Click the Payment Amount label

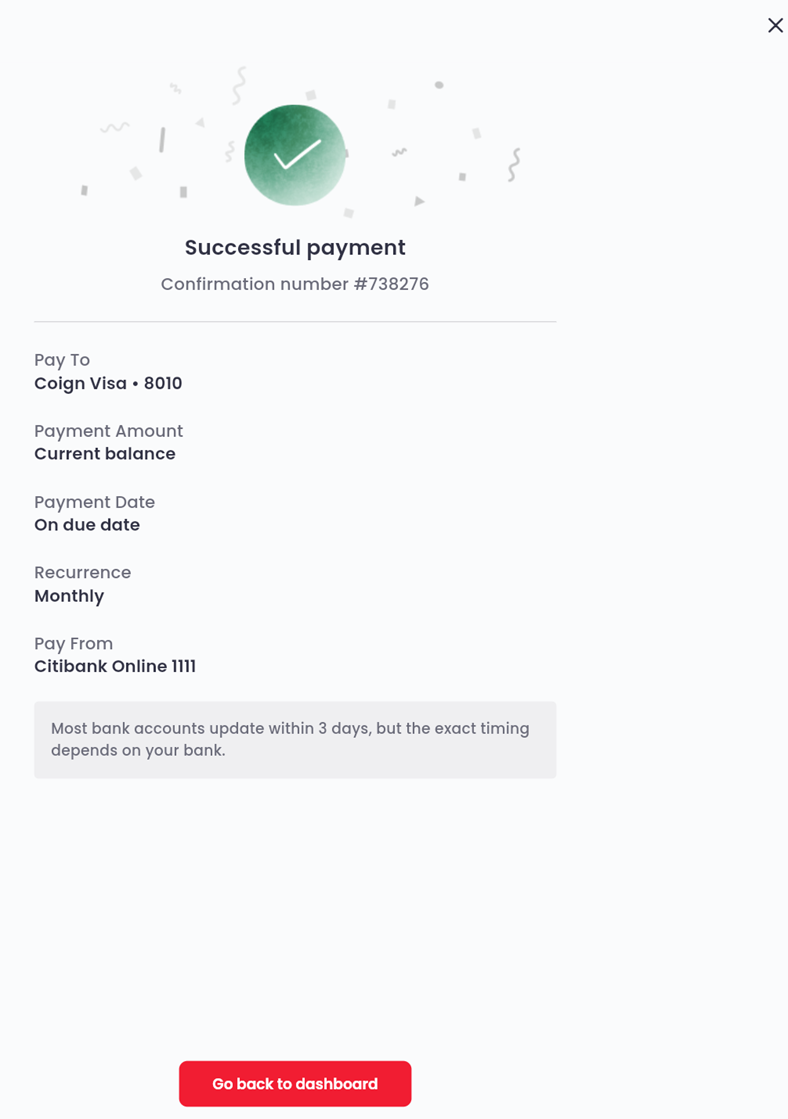(x=108, y=430)
